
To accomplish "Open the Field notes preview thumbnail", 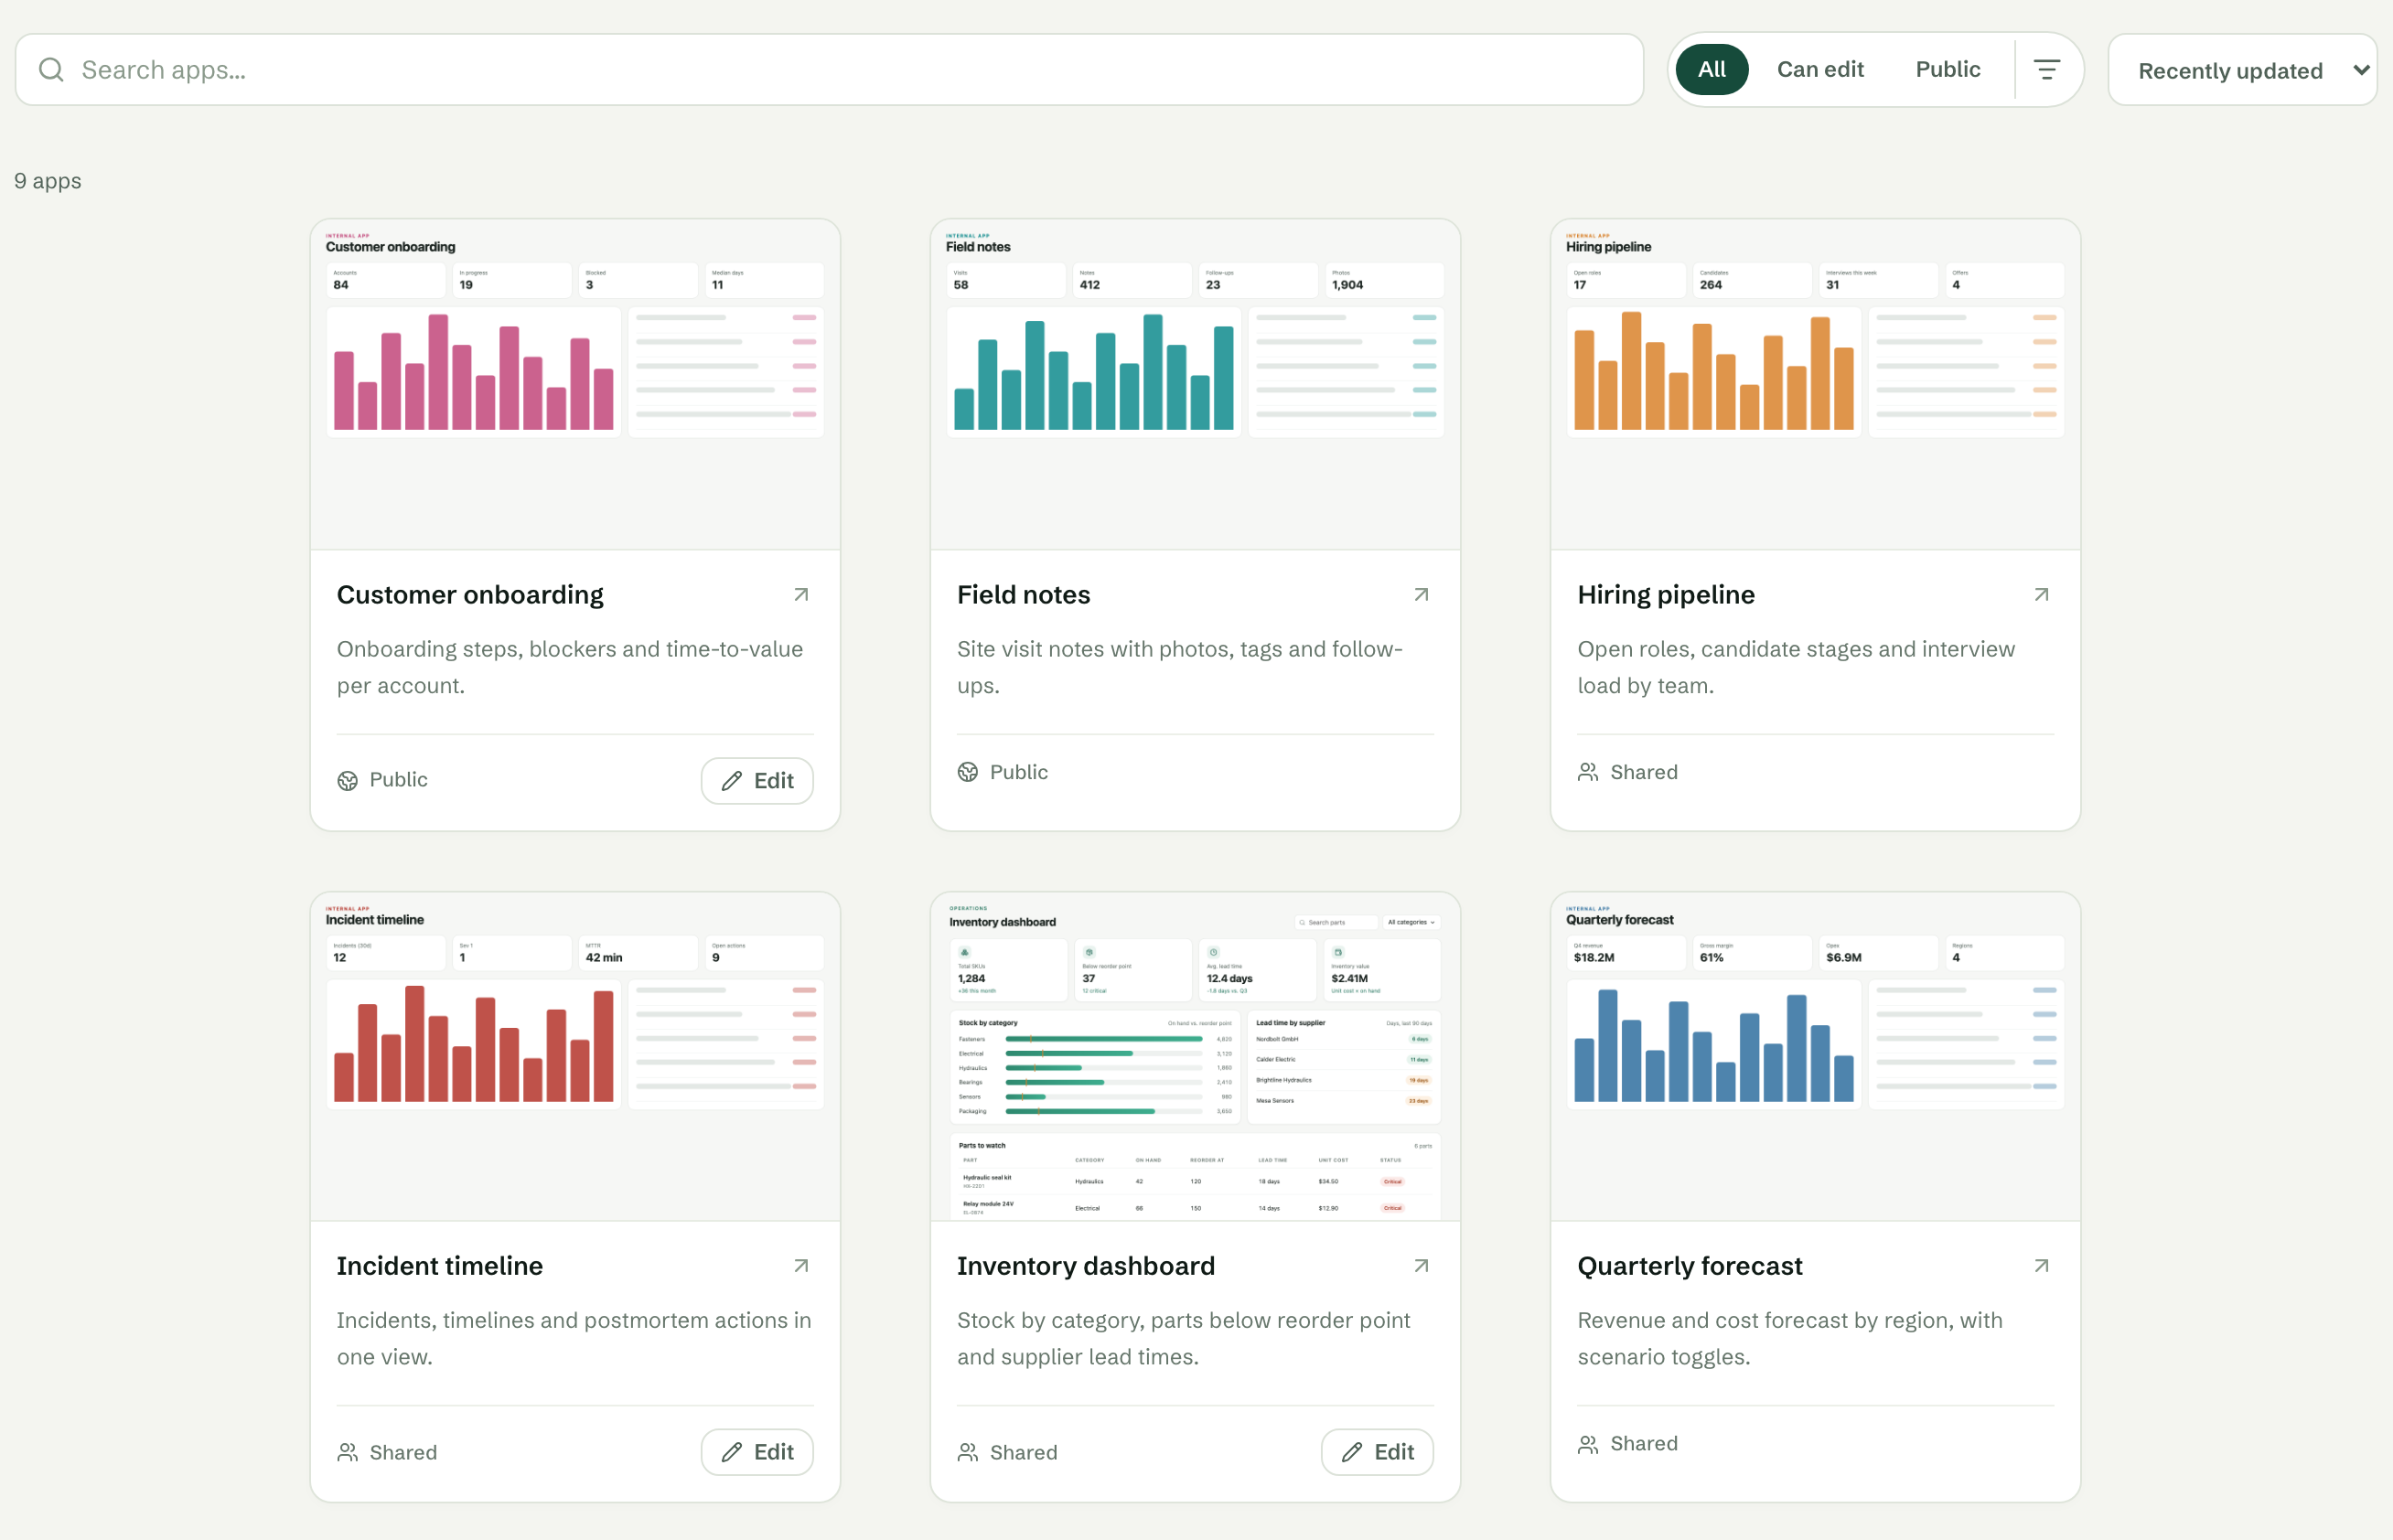I will tap(1195, 384).
